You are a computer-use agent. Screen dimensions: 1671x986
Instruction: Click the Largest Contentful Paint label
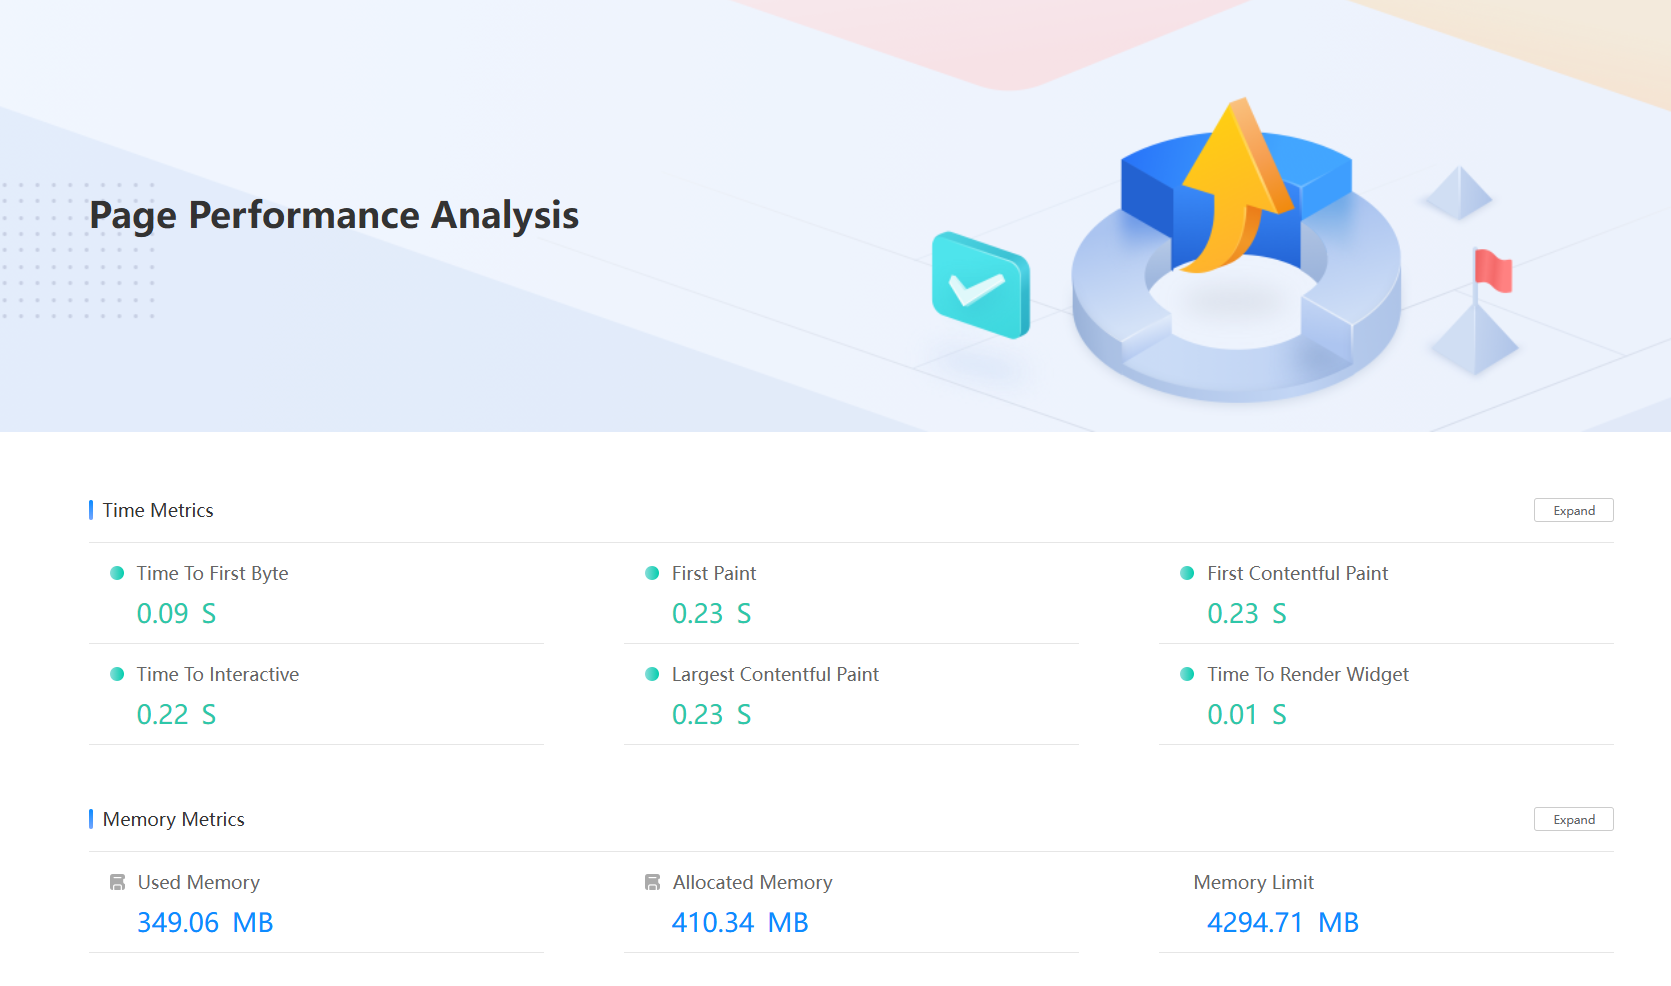775,674
